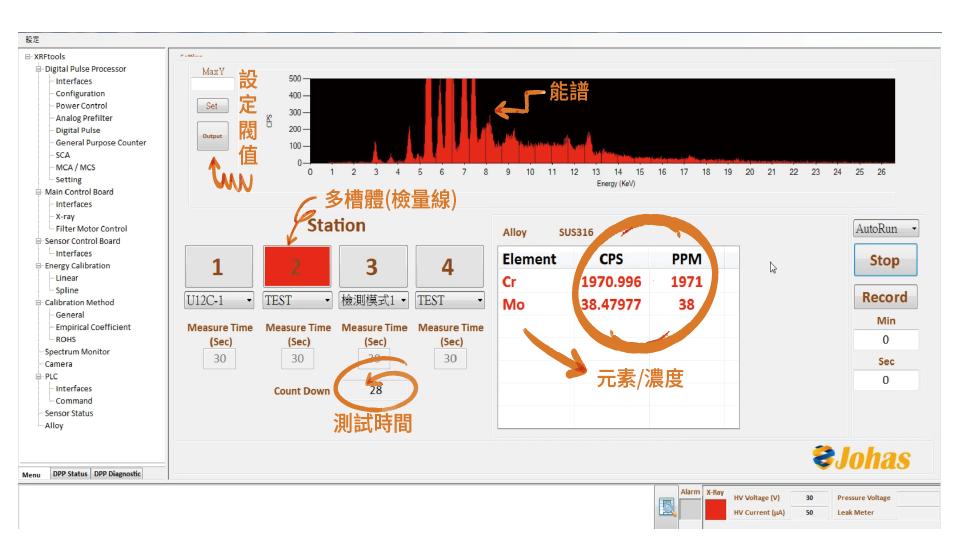Select General under Calibration Method

(x=70, y=315)
